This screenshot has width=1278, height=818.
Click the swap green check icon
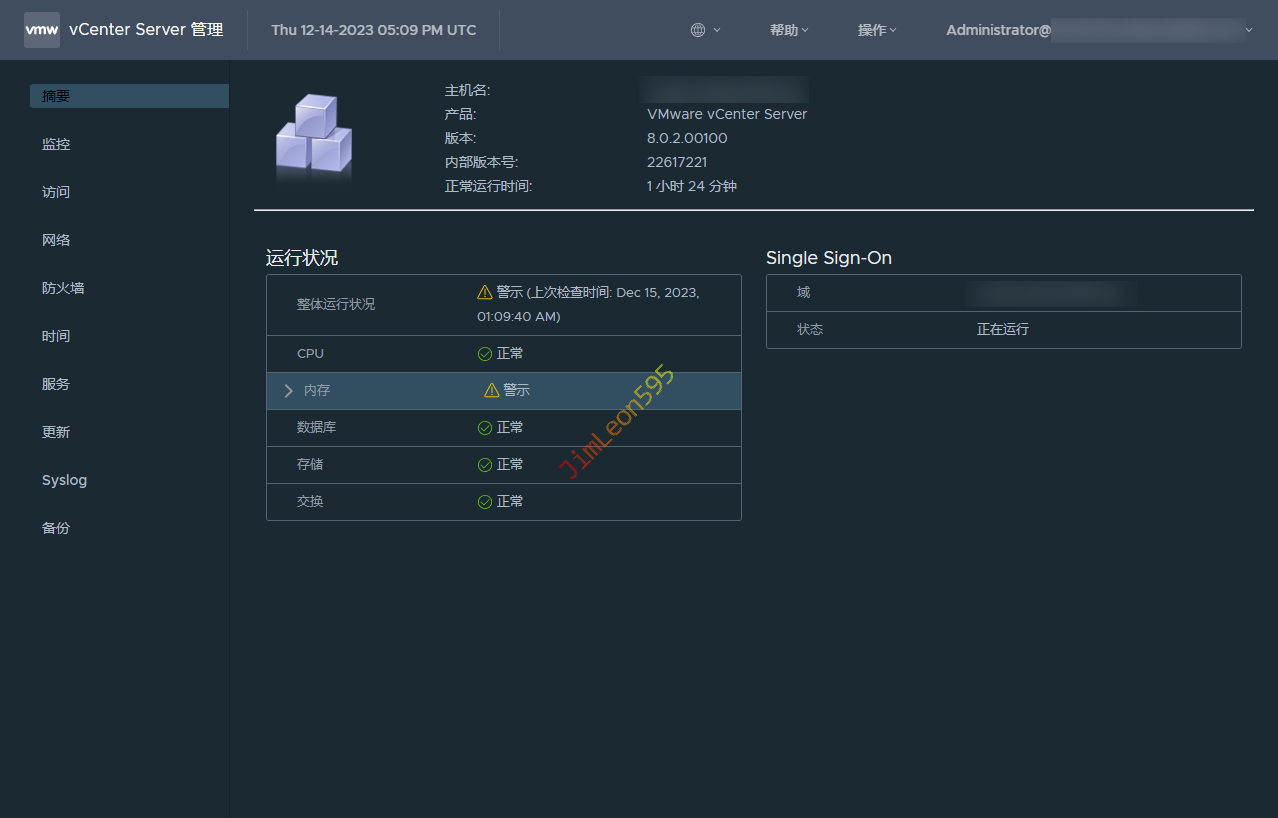(485, 502)
